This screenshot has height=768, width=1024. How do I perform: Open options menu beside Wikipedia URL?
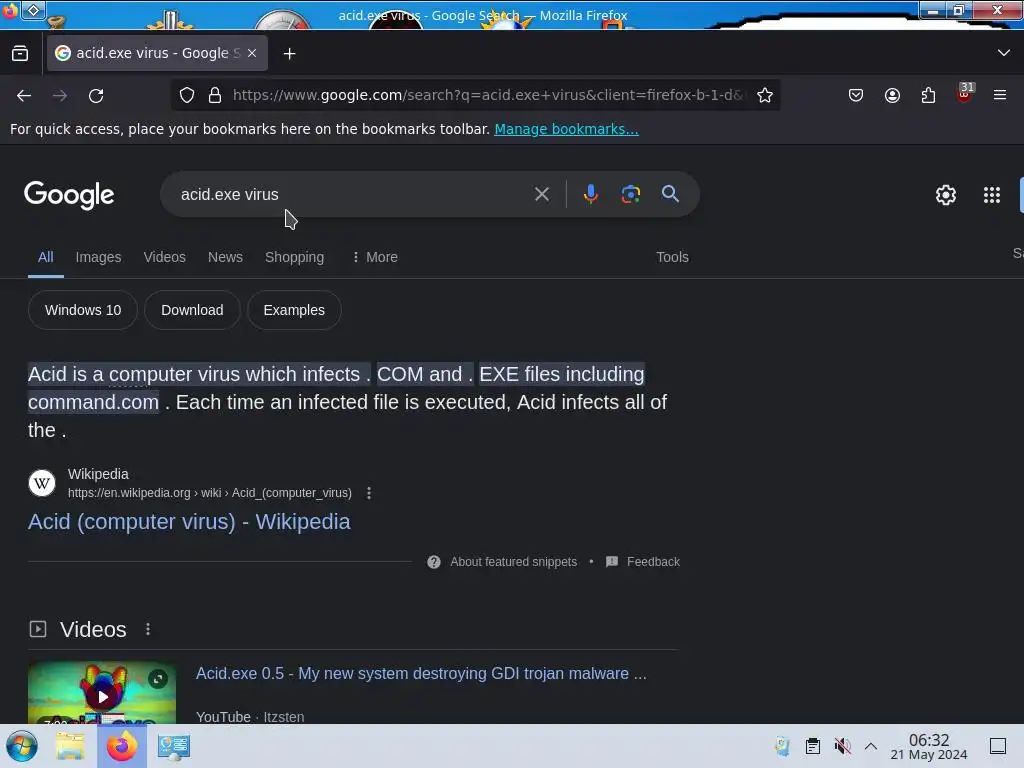tap(369, 493)
